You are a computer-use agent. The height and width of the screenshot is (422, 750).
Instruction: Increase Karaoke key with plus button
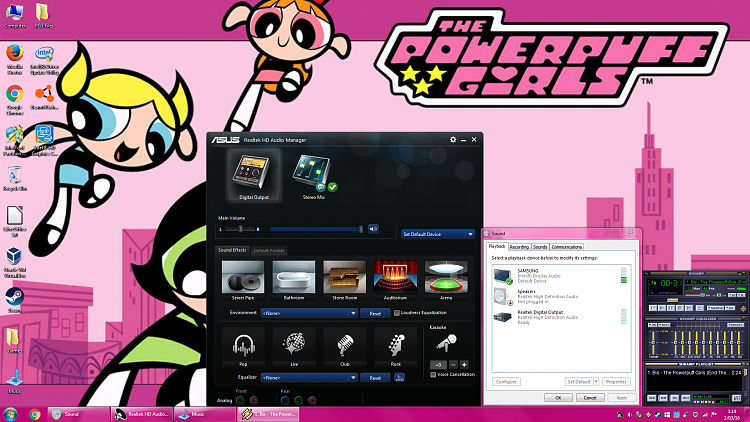(x=464, y=365)
